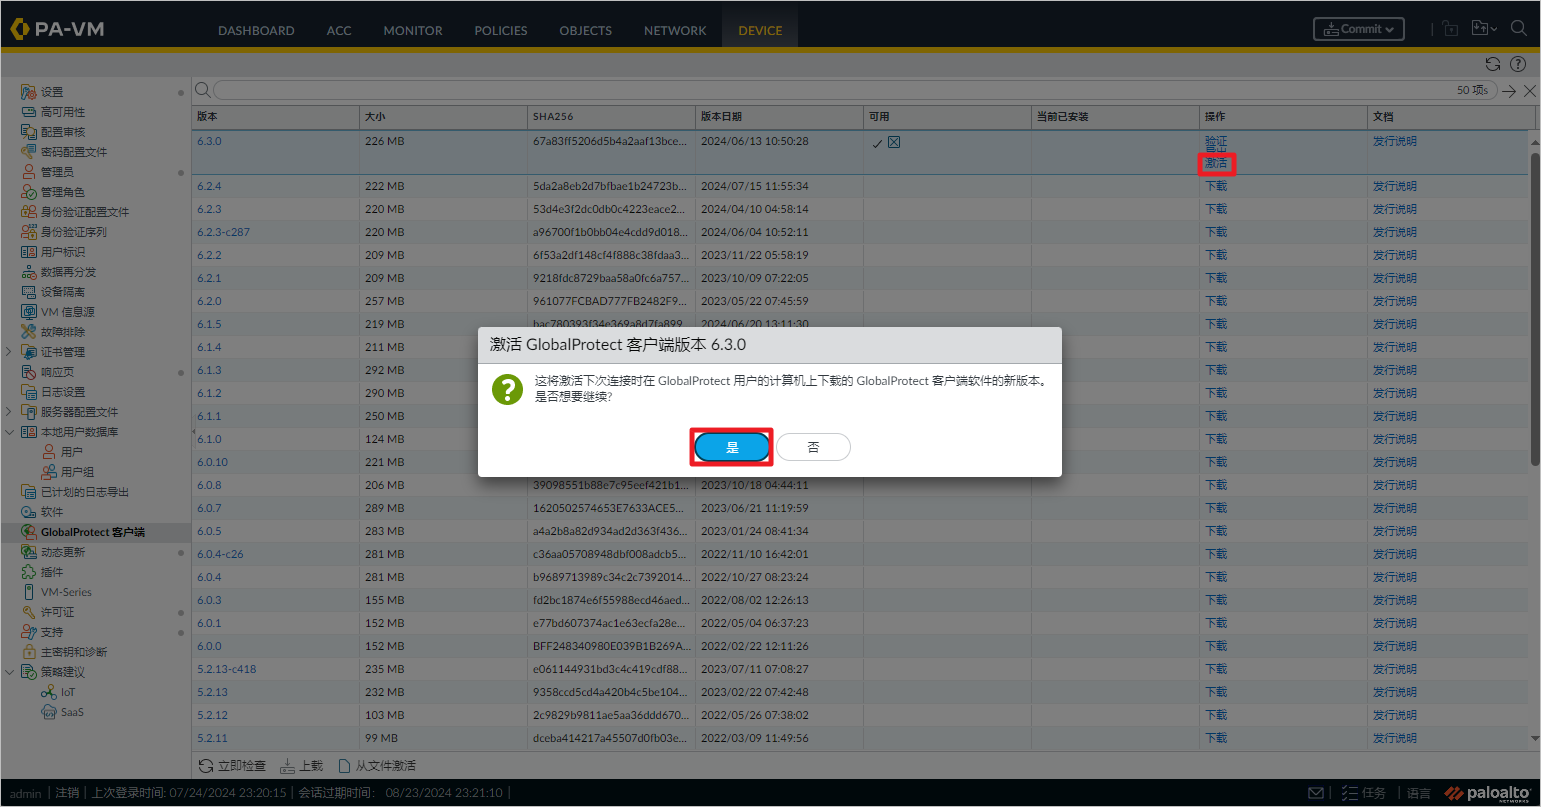Image resolution: width=1541 pixels, height=807 pixels.
Task: Open VM-Series entry in sidebar
Action: (65, 592)
